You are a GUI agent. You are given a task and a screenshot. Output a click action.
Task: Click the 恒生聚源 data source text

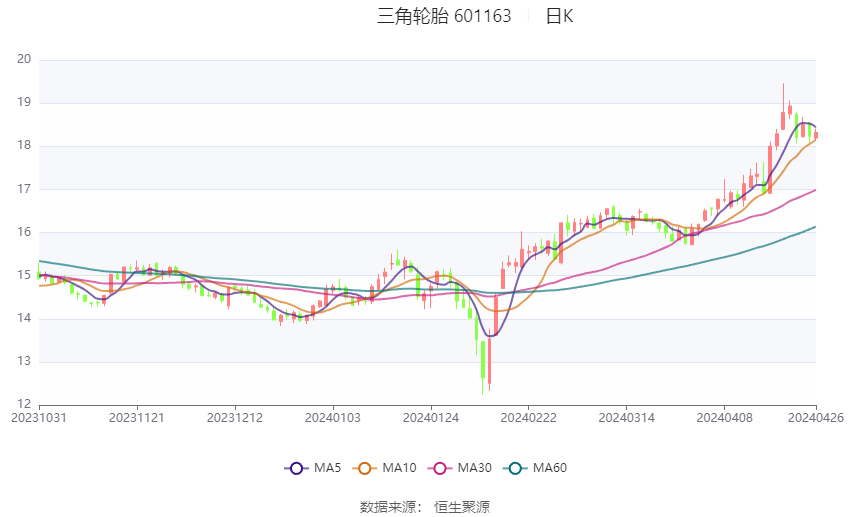462,507
